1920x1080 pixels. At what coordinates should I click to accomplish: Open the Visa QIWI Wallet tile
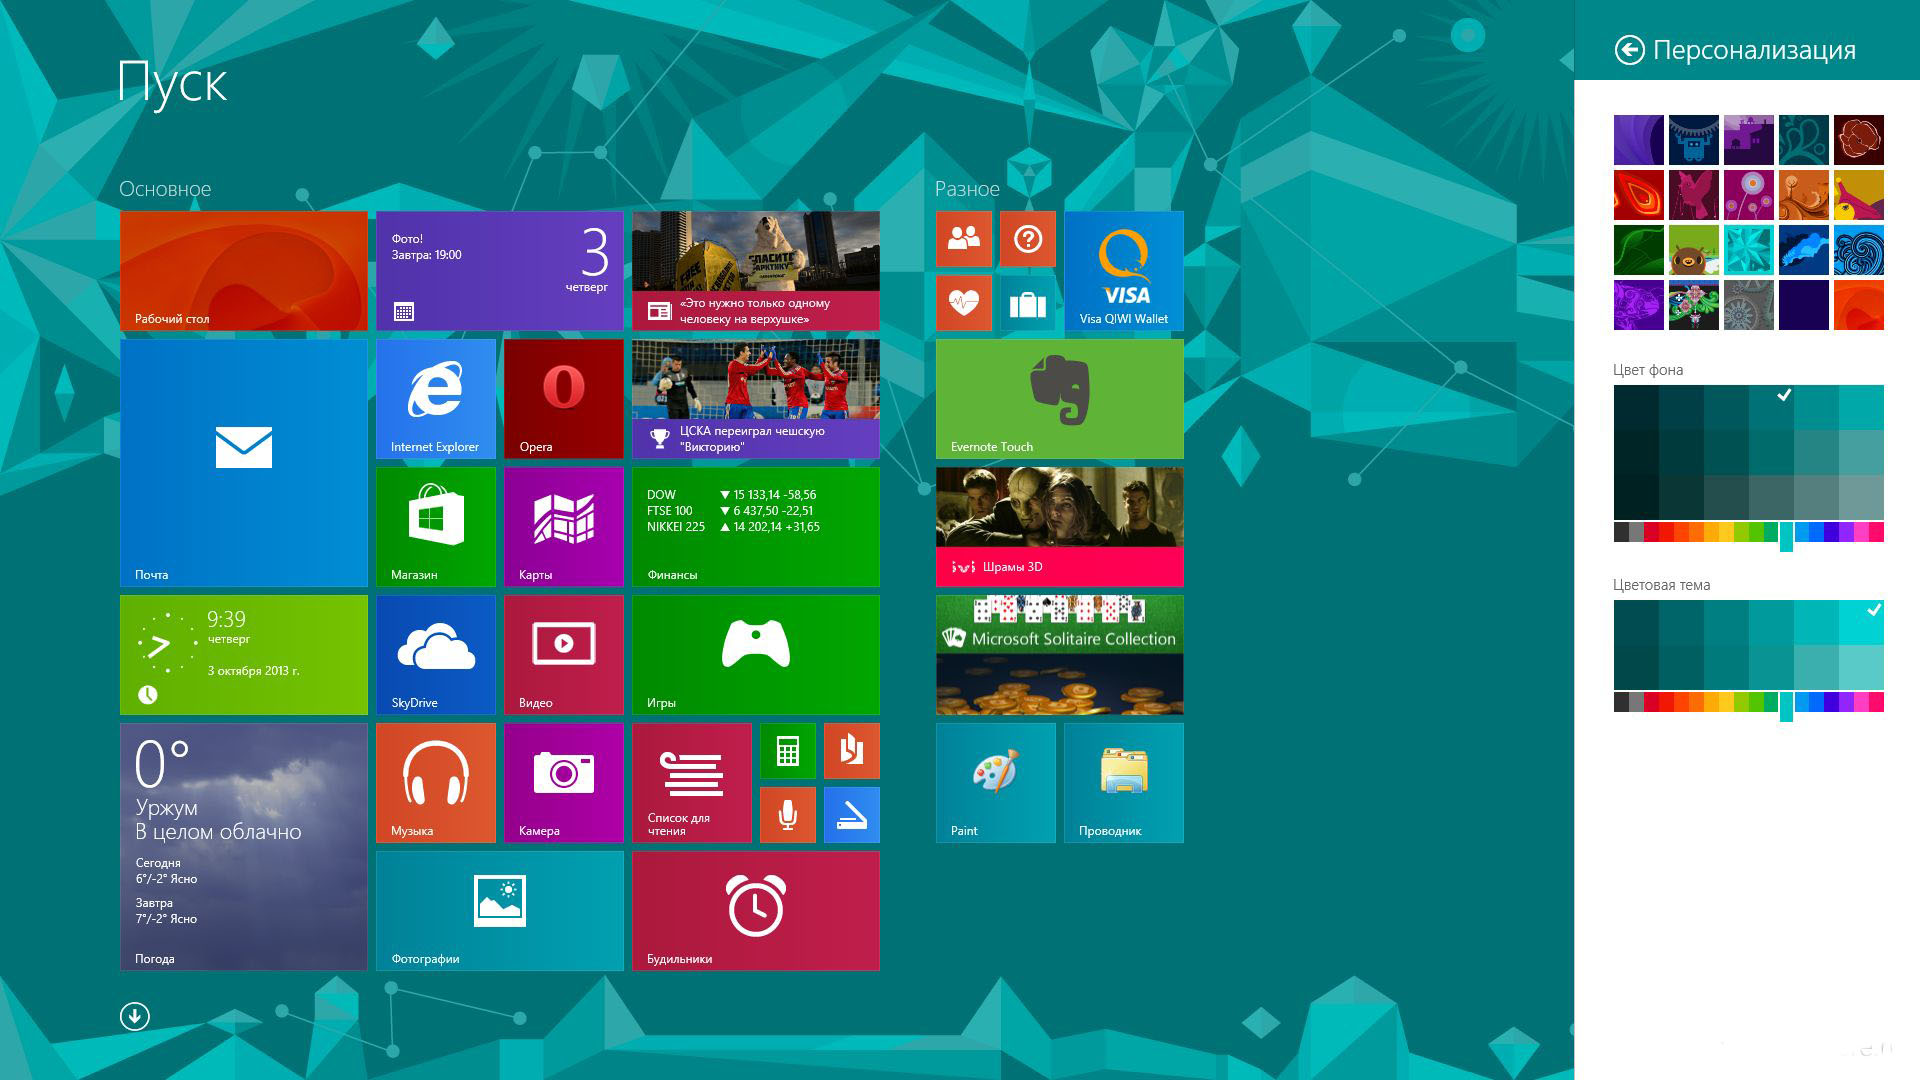[1123, 270]
